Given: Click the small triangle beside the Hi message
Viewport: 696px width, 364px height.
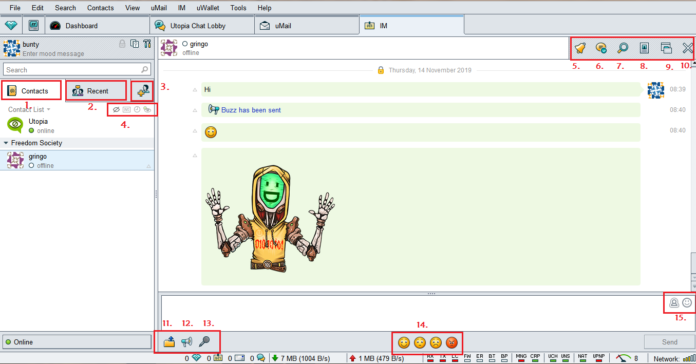Looking at the screenshot, I should [194, 90].
